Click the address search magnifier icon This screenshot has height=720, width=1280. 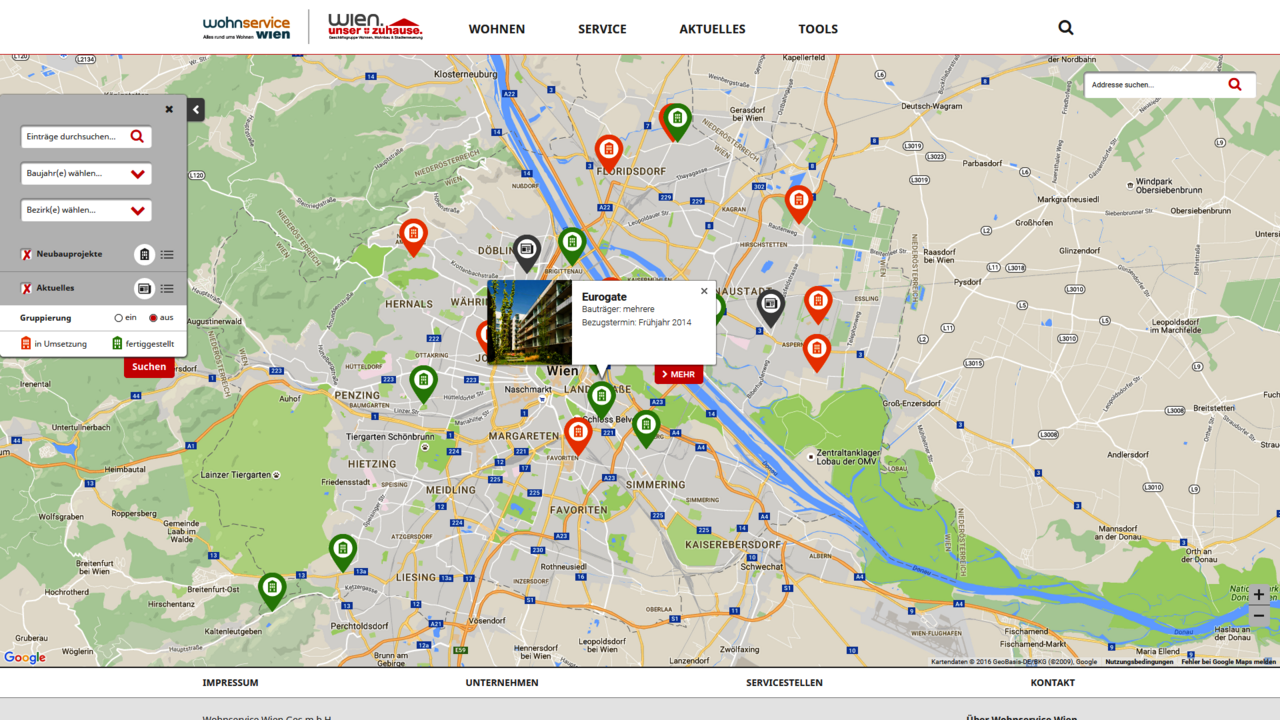pyautogui.click(x=1236, y=85)
